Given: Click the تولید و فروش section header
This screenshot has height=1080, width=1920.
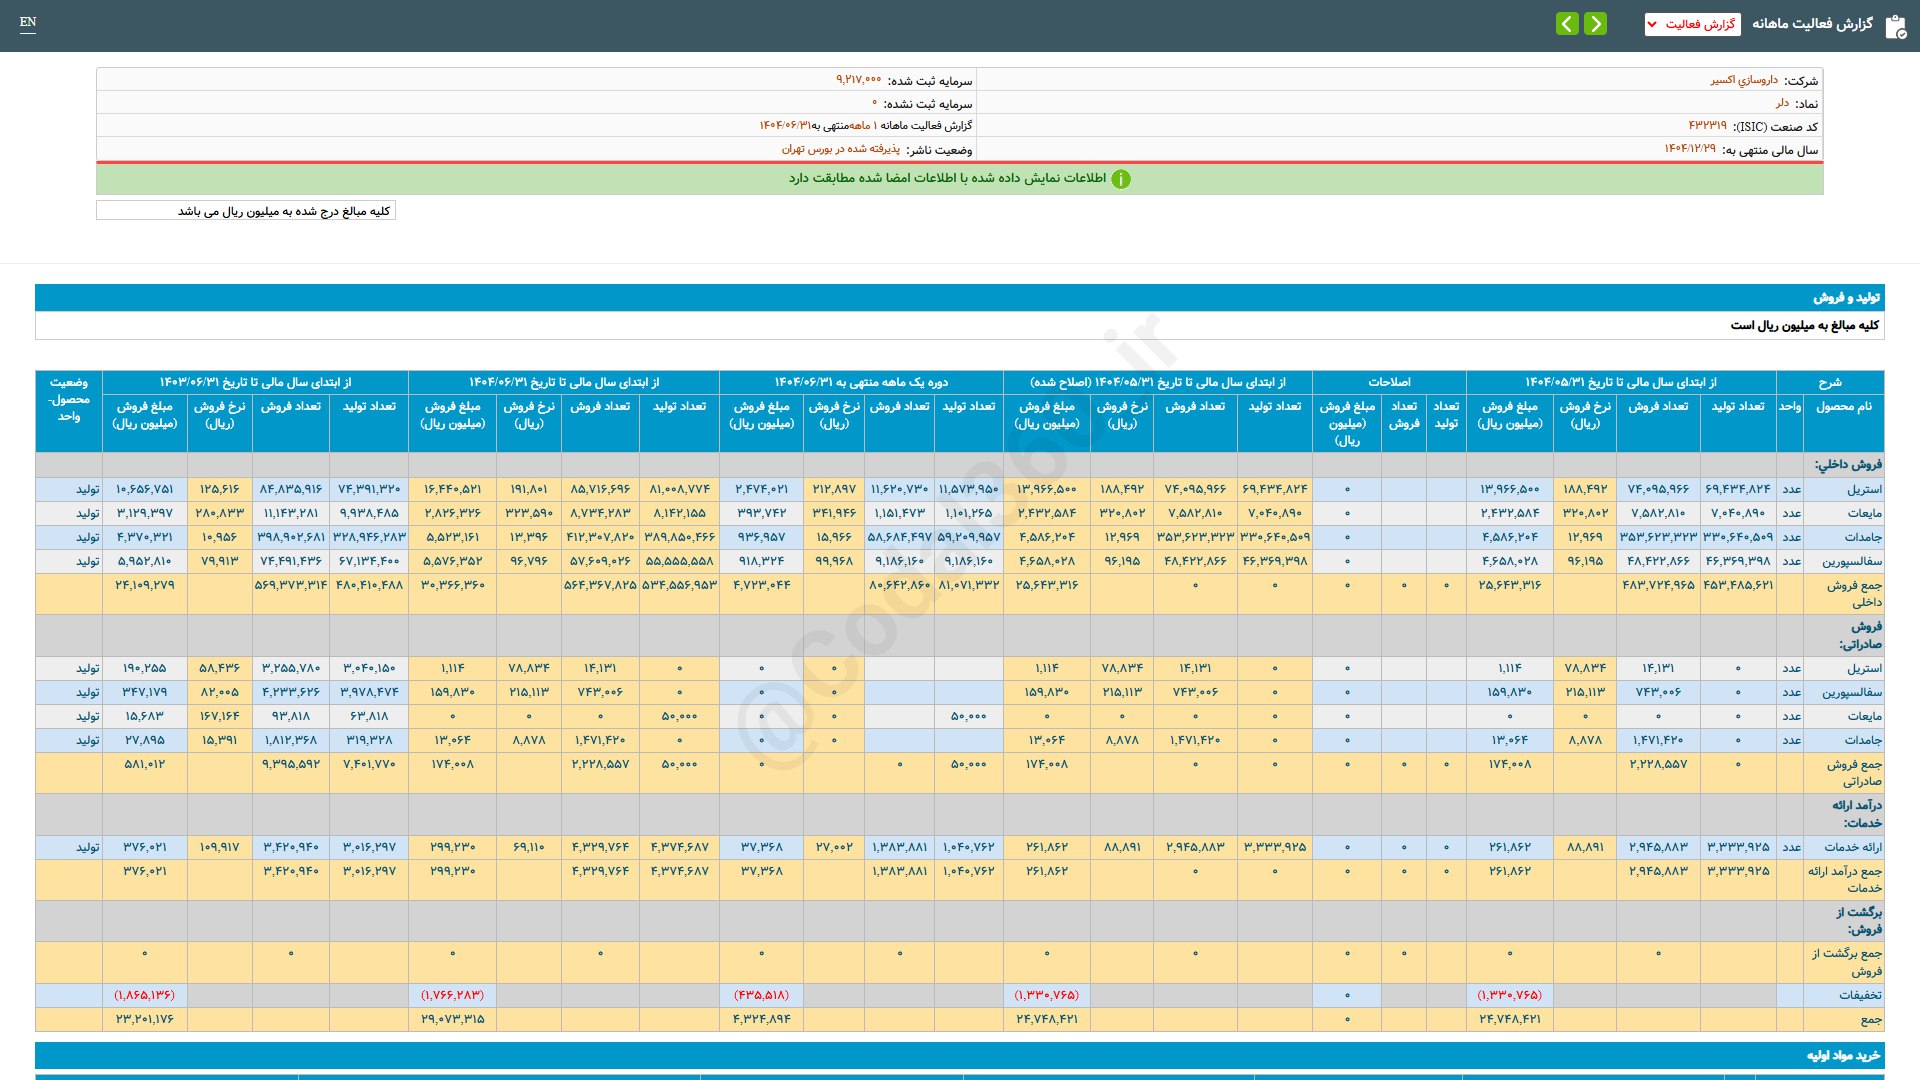Looking at the screenshot, I should [1846, 298].
